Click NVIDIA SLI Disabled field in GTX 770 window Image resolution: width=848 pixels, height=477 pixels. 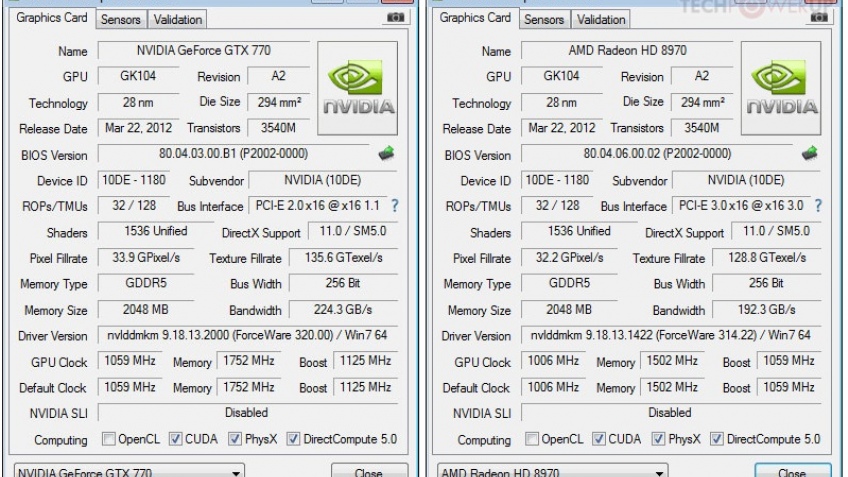[x=248, y=413]
